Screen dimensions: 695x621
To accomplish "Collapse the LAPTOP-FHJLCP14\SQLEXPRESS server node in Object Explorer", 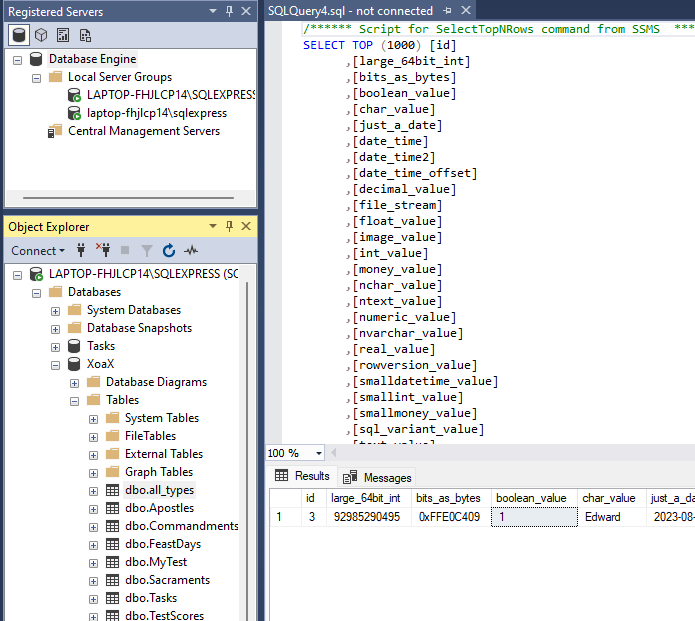I will [x=17, y=275].
